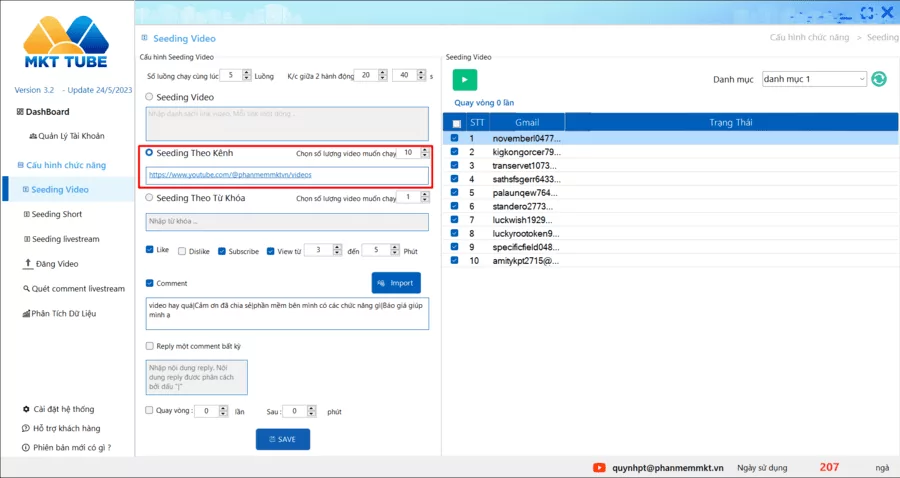
Task: Go to Đăng Video
Action: pyautogui.click(x=51, y=264)
